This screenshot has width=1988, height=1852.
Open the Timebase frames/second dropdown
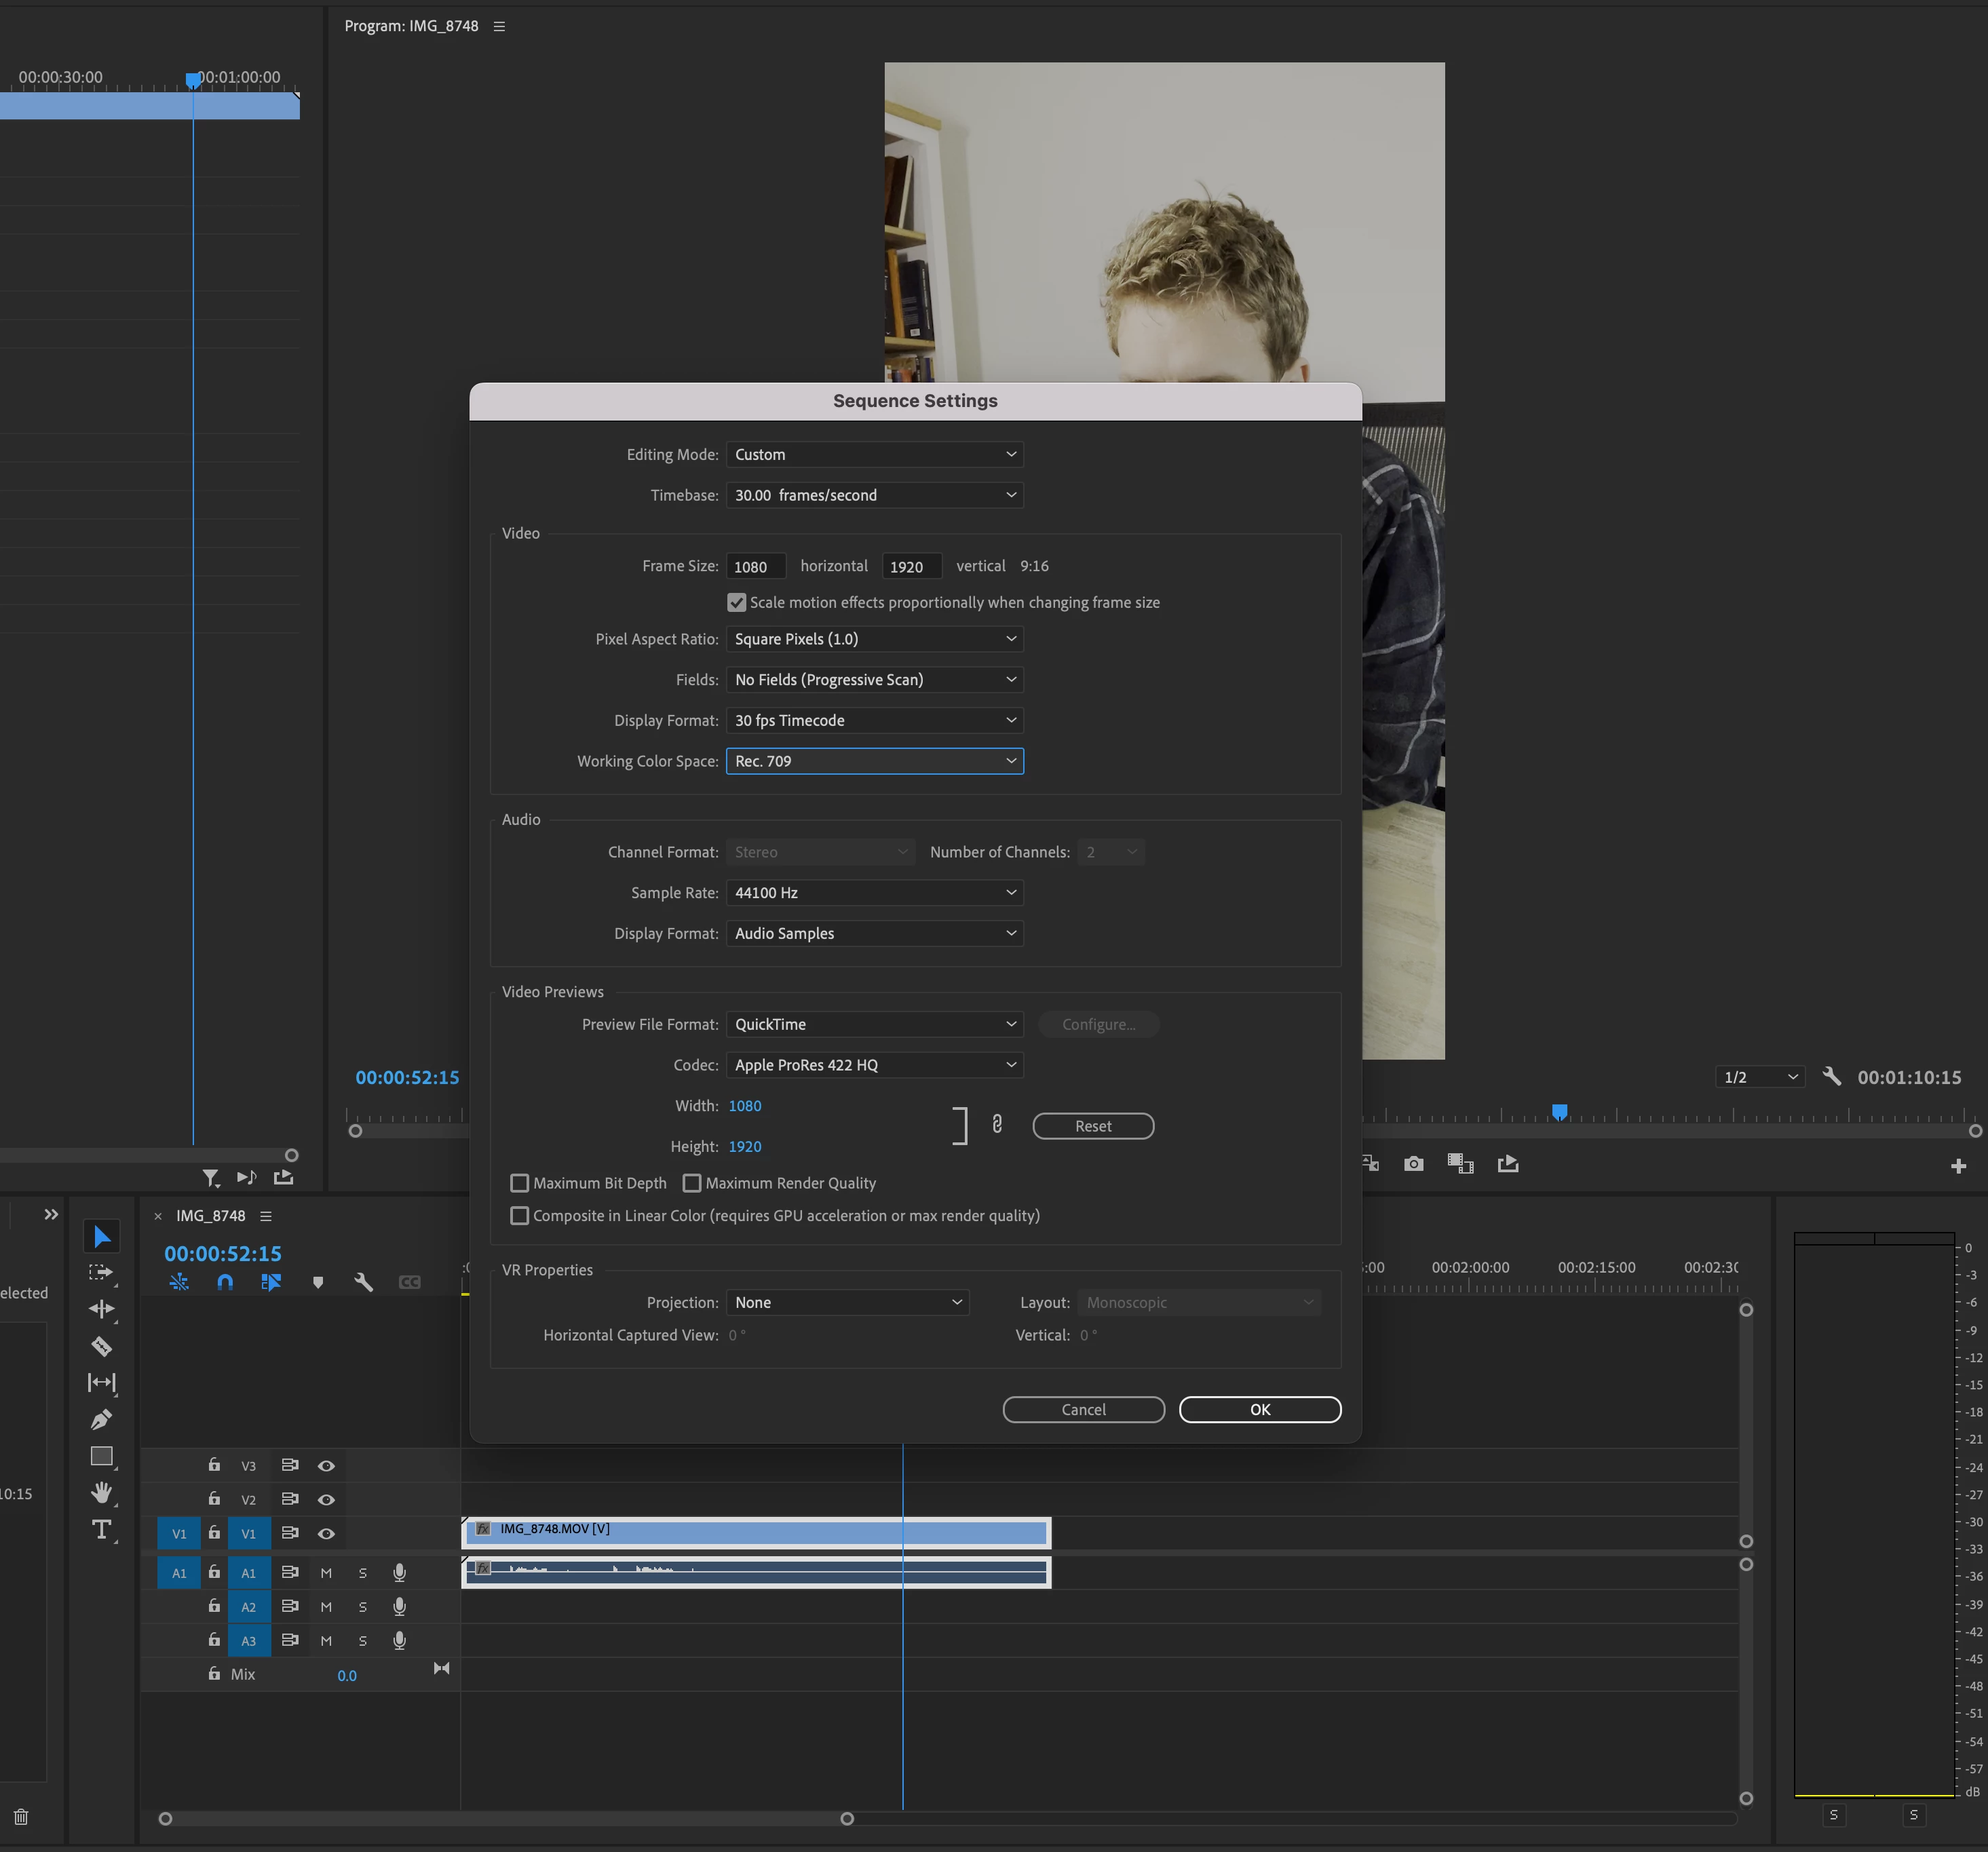pyautogui.click(x=874, y=495)
